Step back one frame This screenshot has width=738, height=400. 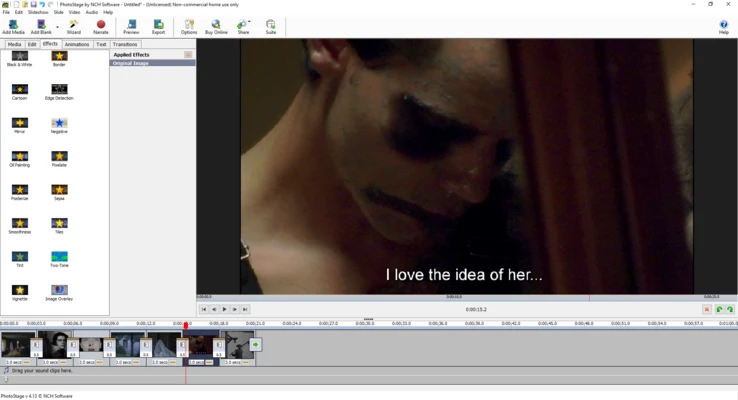coord(214,309)
